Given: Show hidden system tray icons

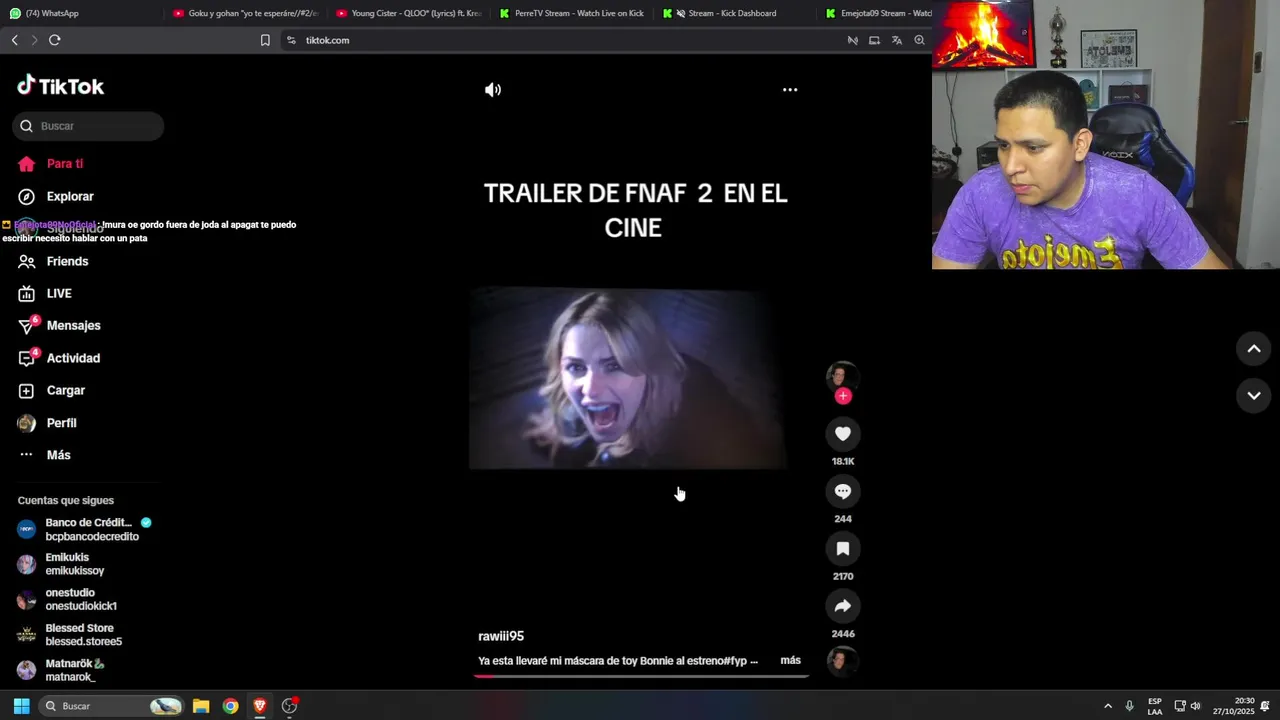Looking at the screenshot, I should tap(1107, 706).
